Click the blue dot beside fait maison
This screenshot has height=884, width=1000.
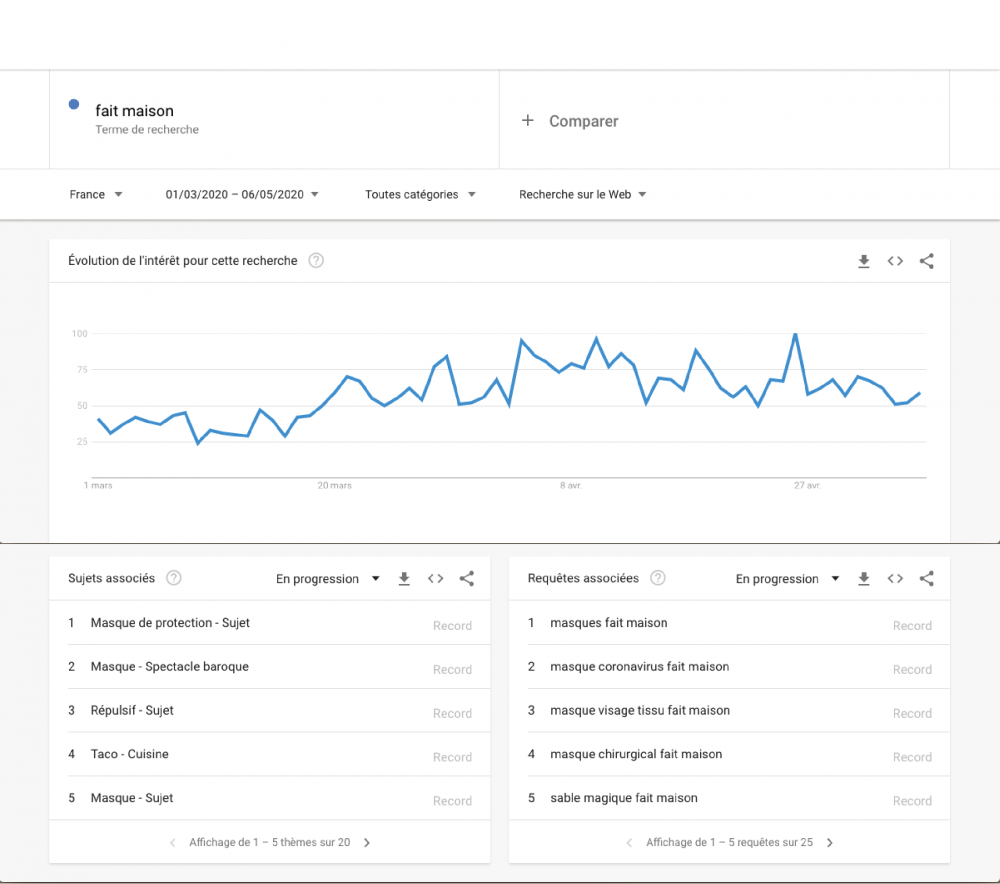point(74,104)
